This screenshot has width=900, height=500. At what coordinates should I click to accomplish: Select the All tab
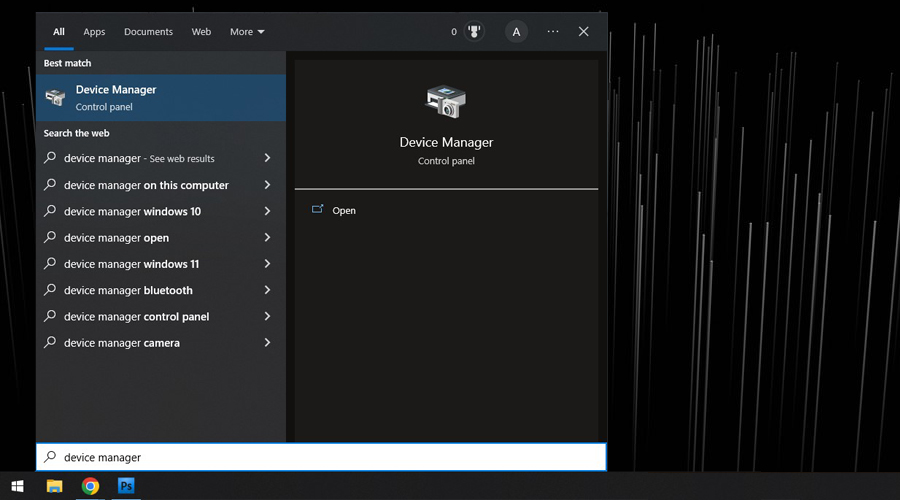59,32
